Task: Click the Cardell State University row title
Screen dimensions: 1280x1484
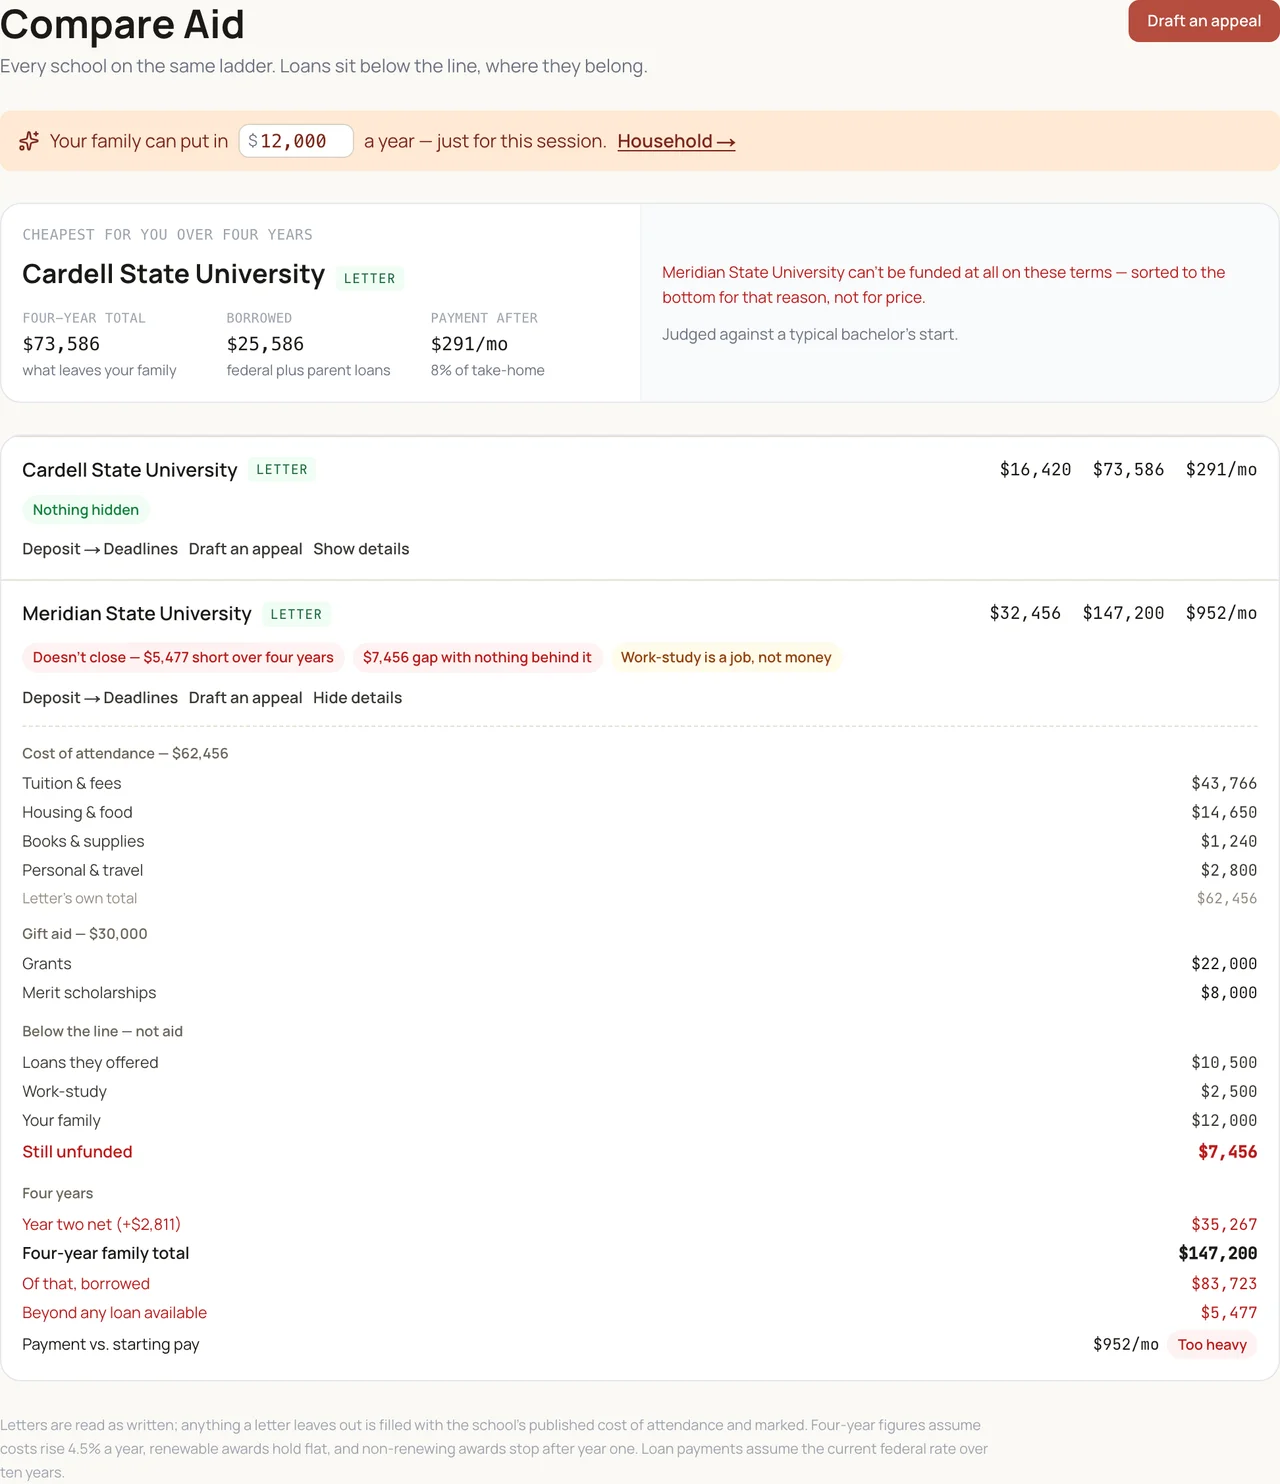Action: click(x=130, y=470)
